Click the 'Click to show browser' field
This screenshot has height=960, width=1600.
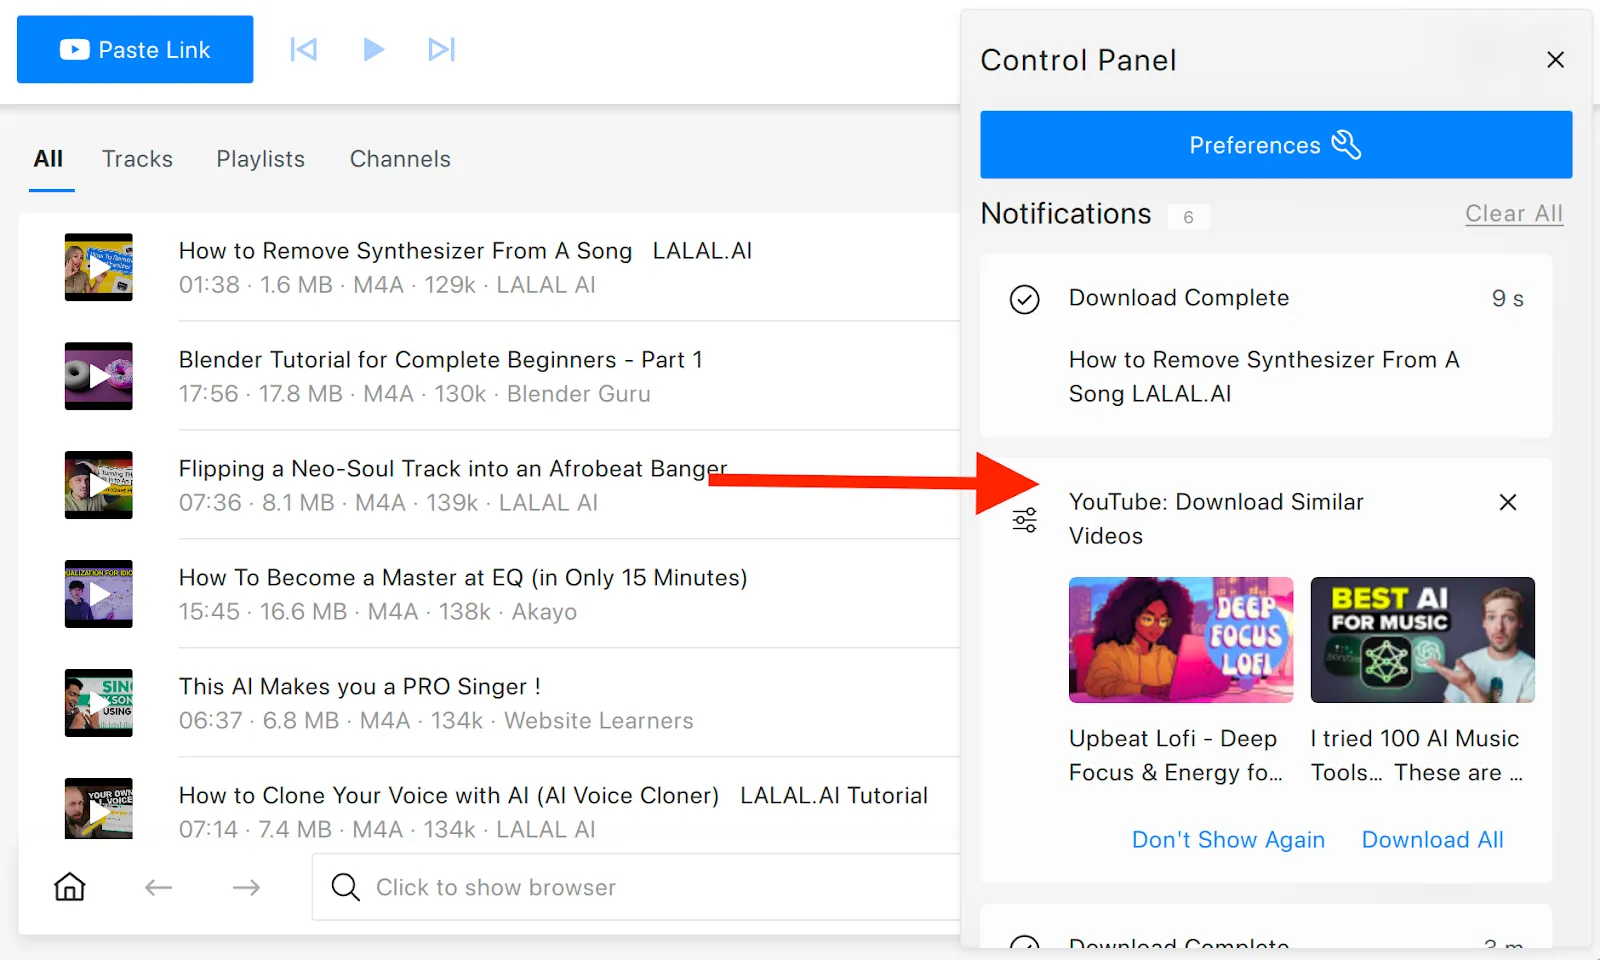click(x=636, y=887)
